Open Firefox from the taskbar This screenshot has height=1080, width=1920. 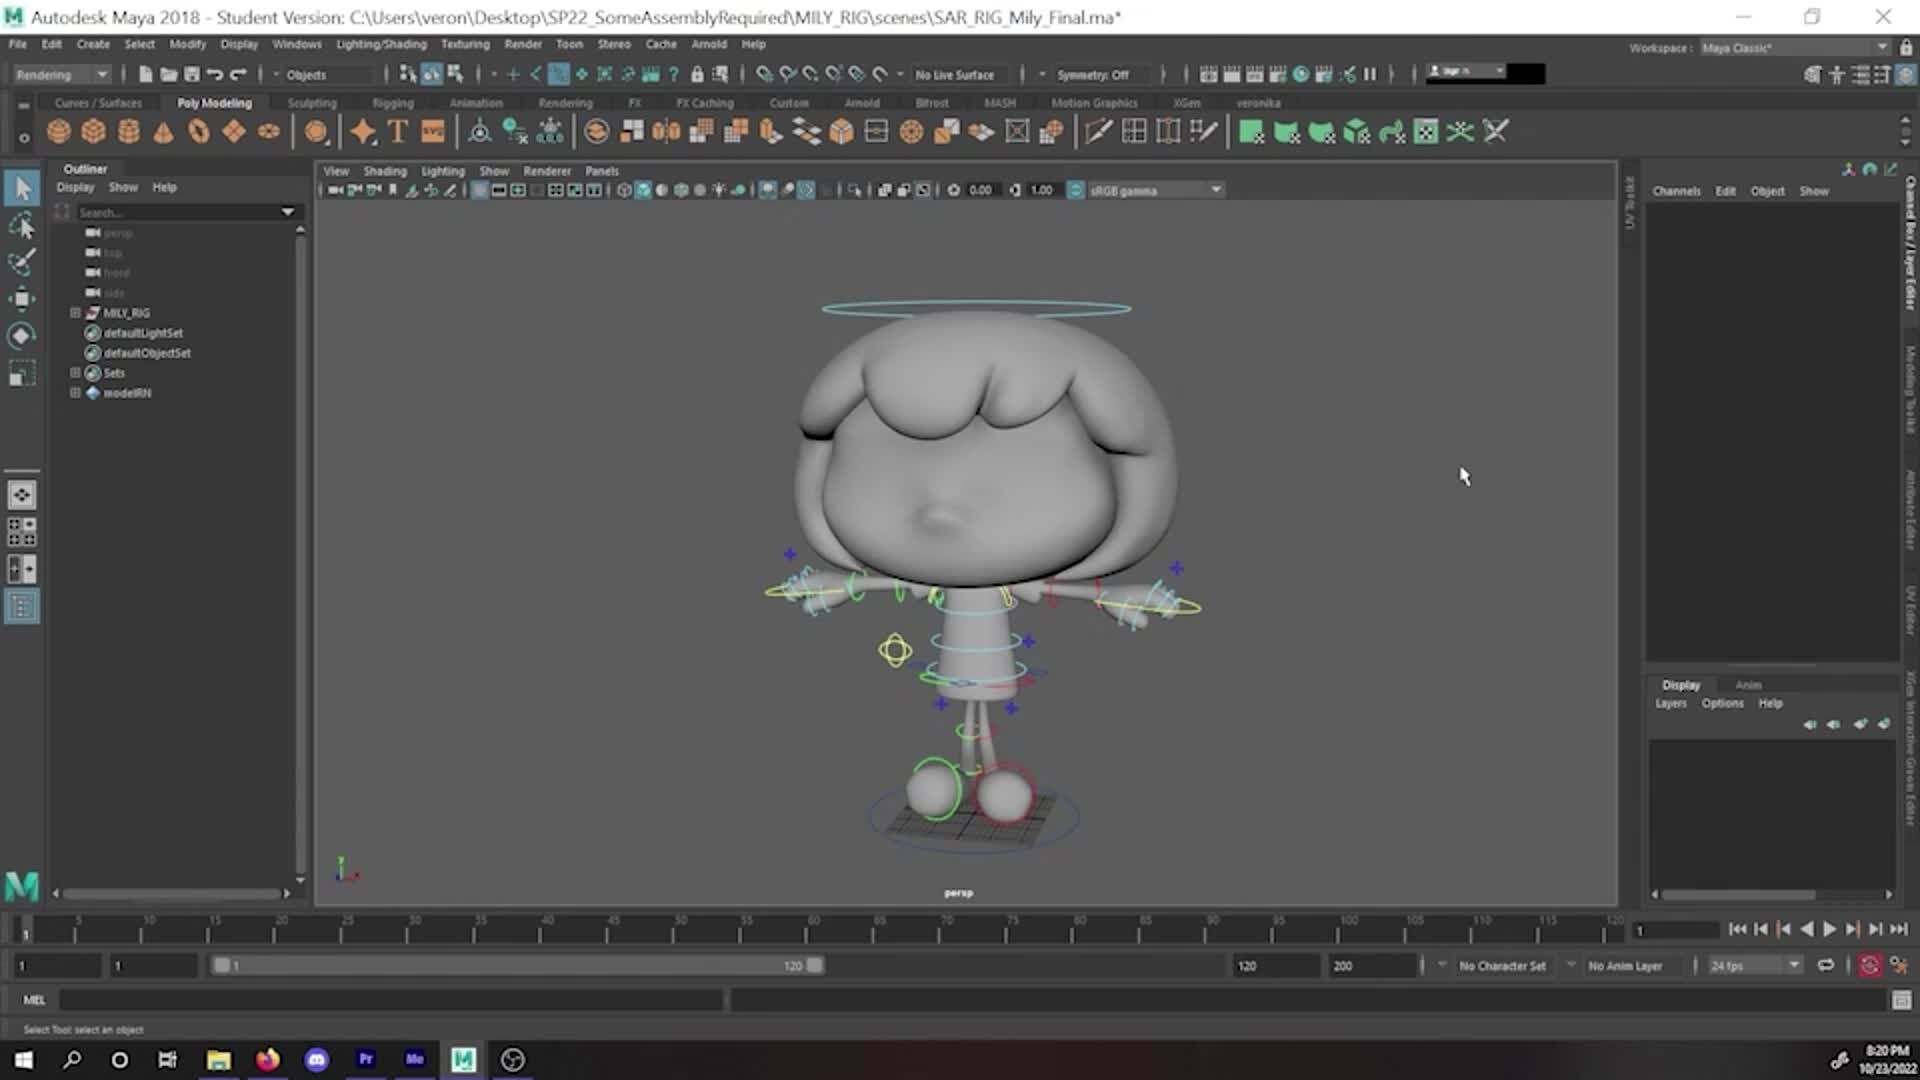[x=267, y=1060]
